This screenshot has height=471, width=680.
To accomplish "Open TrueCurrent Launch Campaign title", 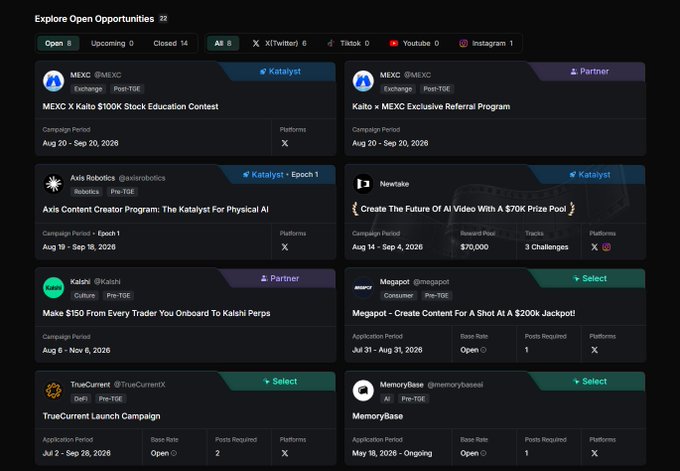I will (101, 416).
